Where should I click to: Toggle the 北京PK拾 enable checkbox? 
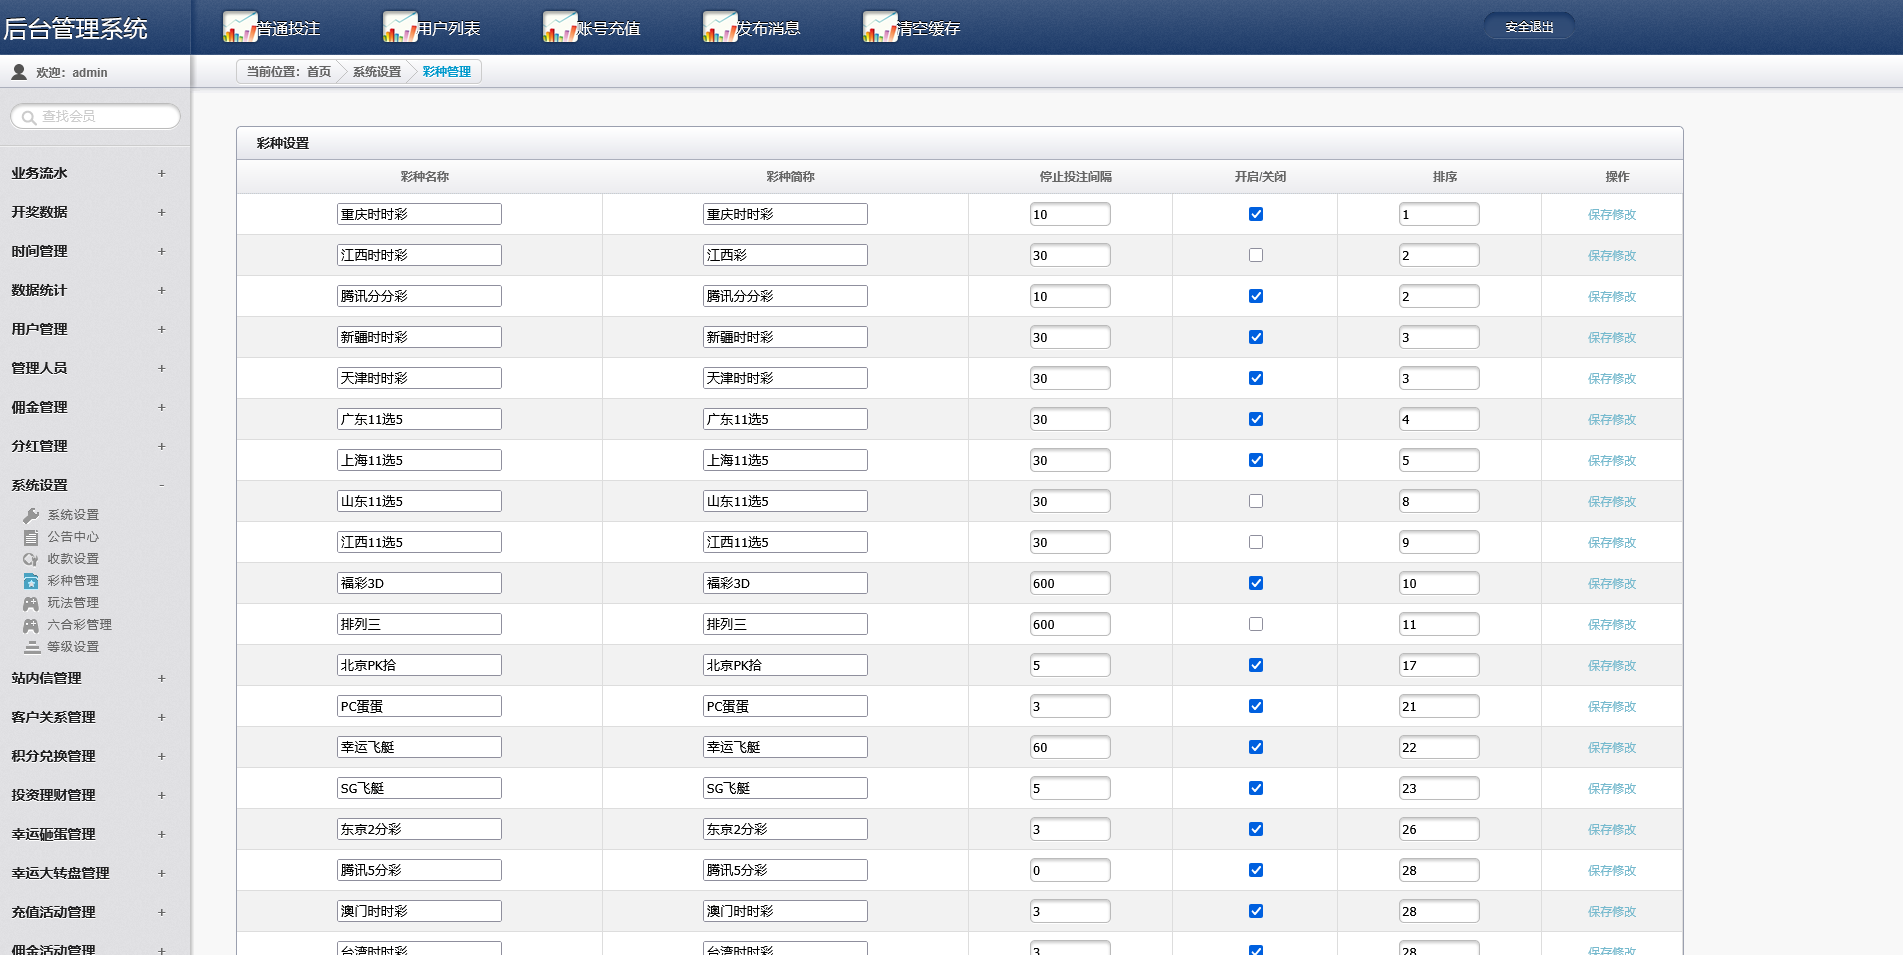pos(1256,665)
